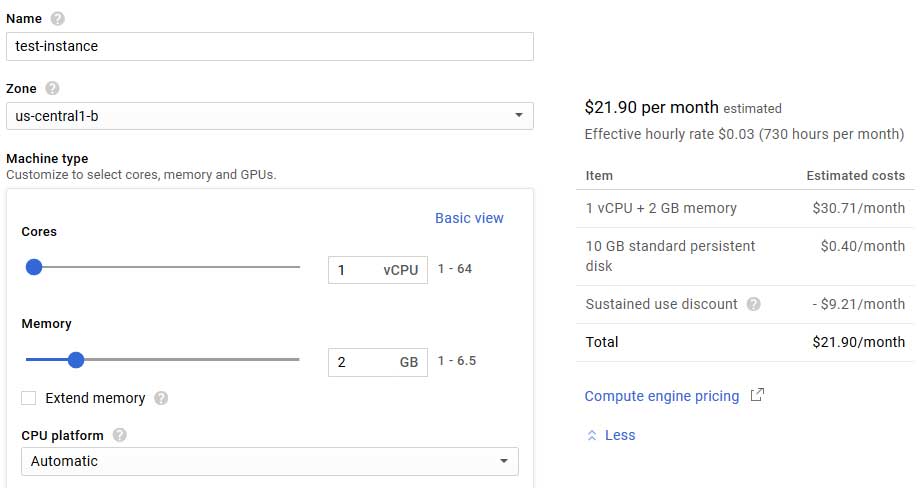The width and height of the screenshot is (922, 488).
Task: Open Compute engine pricing link
Action: (661, 396)
